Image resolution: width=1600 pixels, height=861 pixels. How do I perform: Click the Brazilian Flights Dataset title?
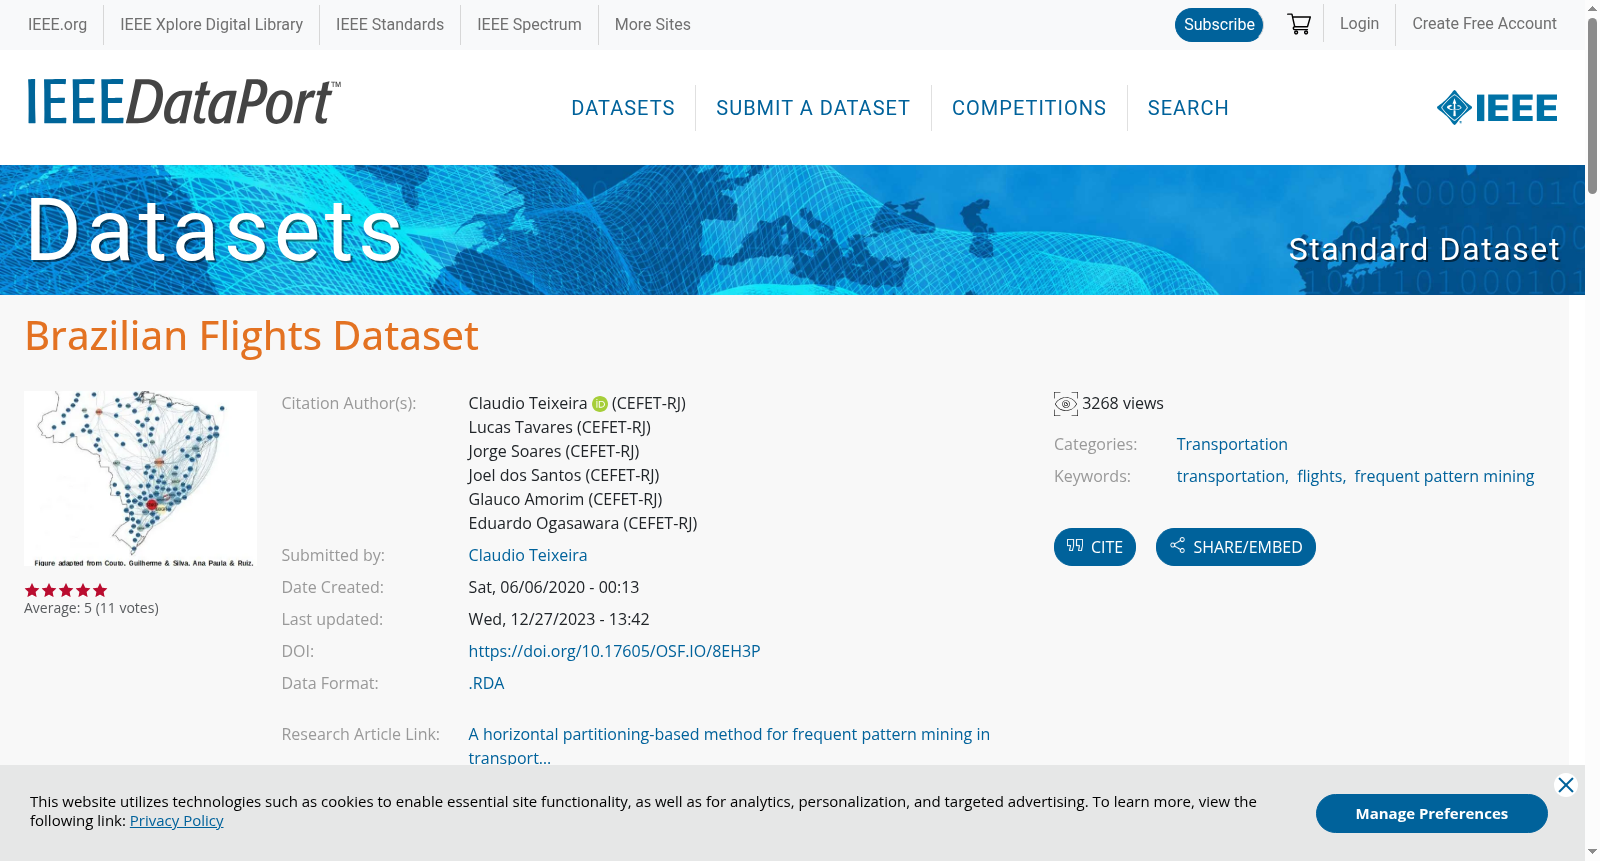click(252, 336)
